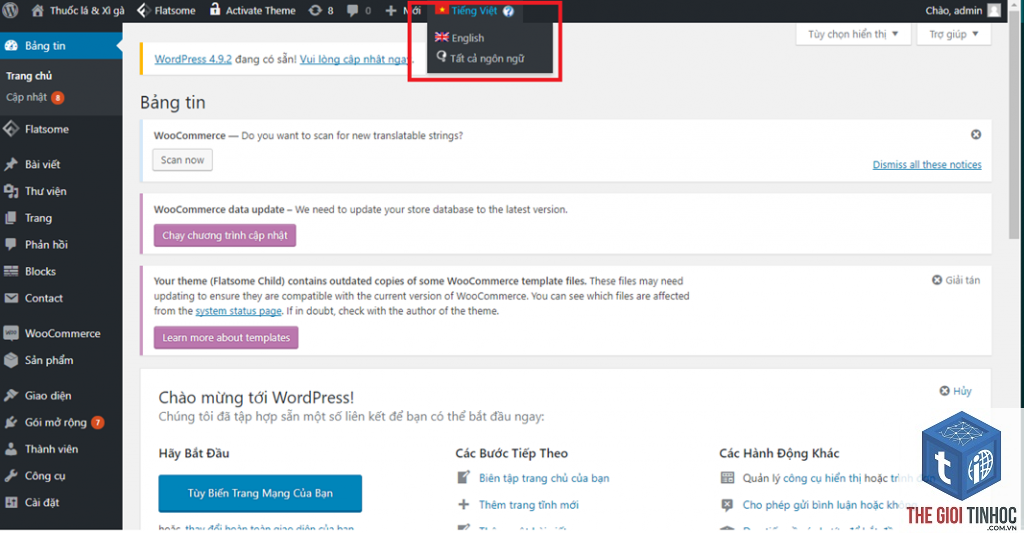Click the user icon for Thành viên
Screen dimensions: 1024x533
click(11, 449)
